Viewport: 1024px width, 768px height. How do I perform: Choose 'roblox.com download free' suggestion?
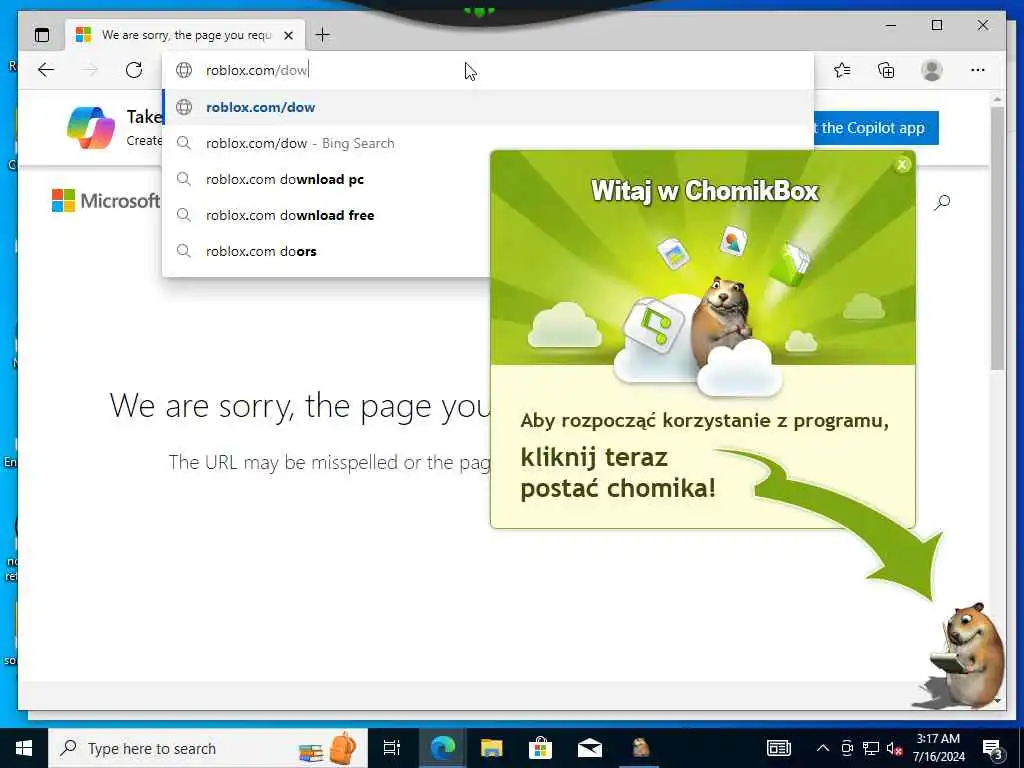pyautogui.click(x=325, y=215)
